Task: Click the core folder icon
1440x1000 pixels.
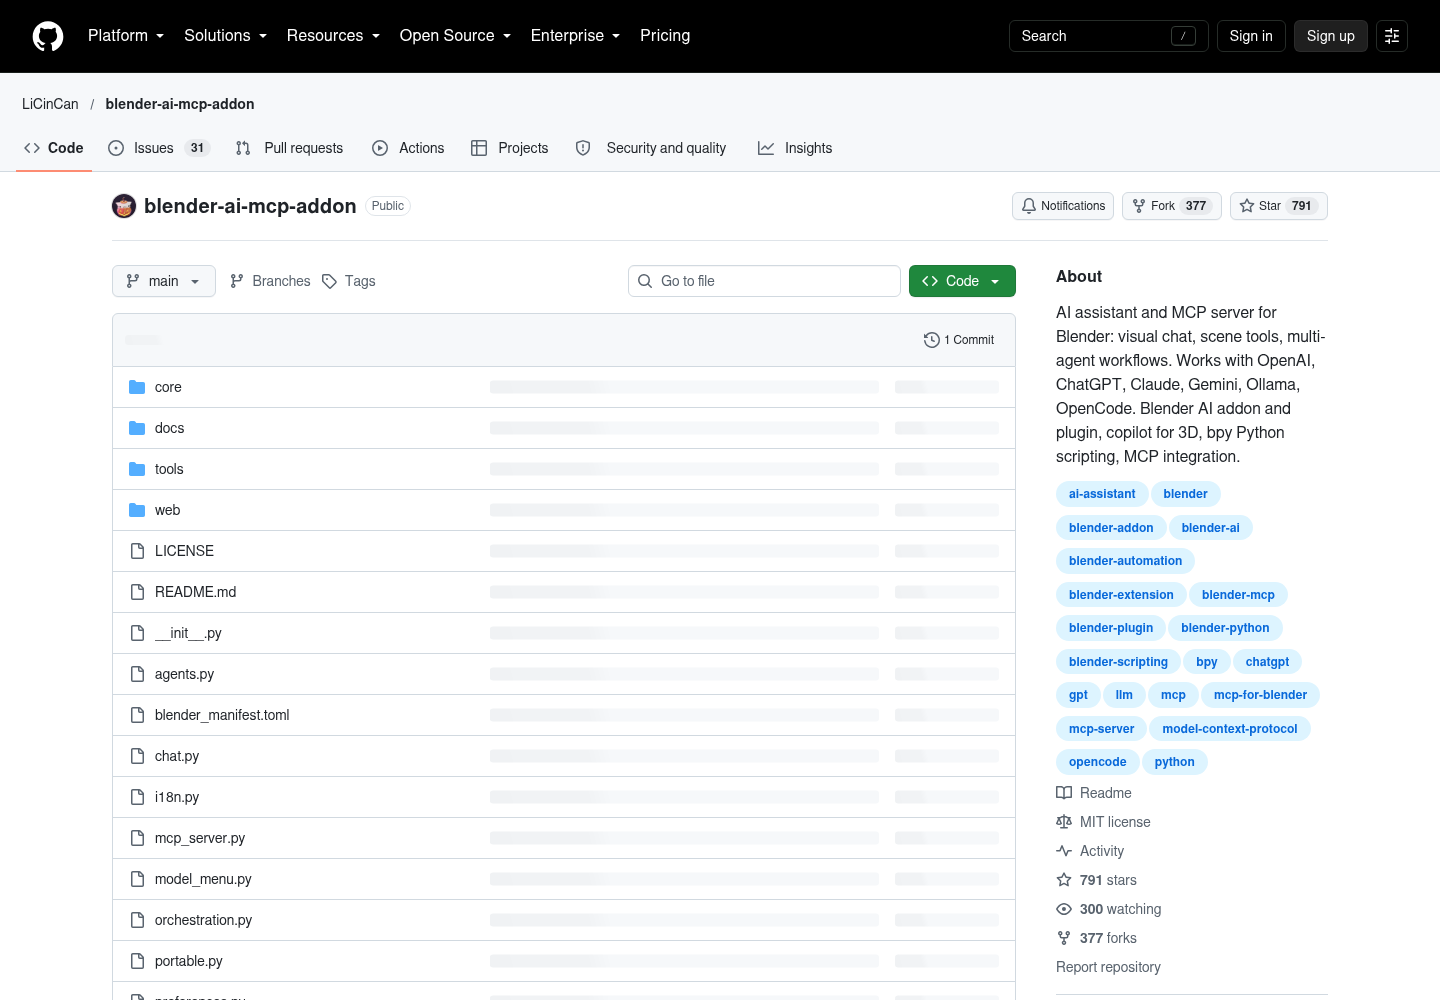Action: 137,387
